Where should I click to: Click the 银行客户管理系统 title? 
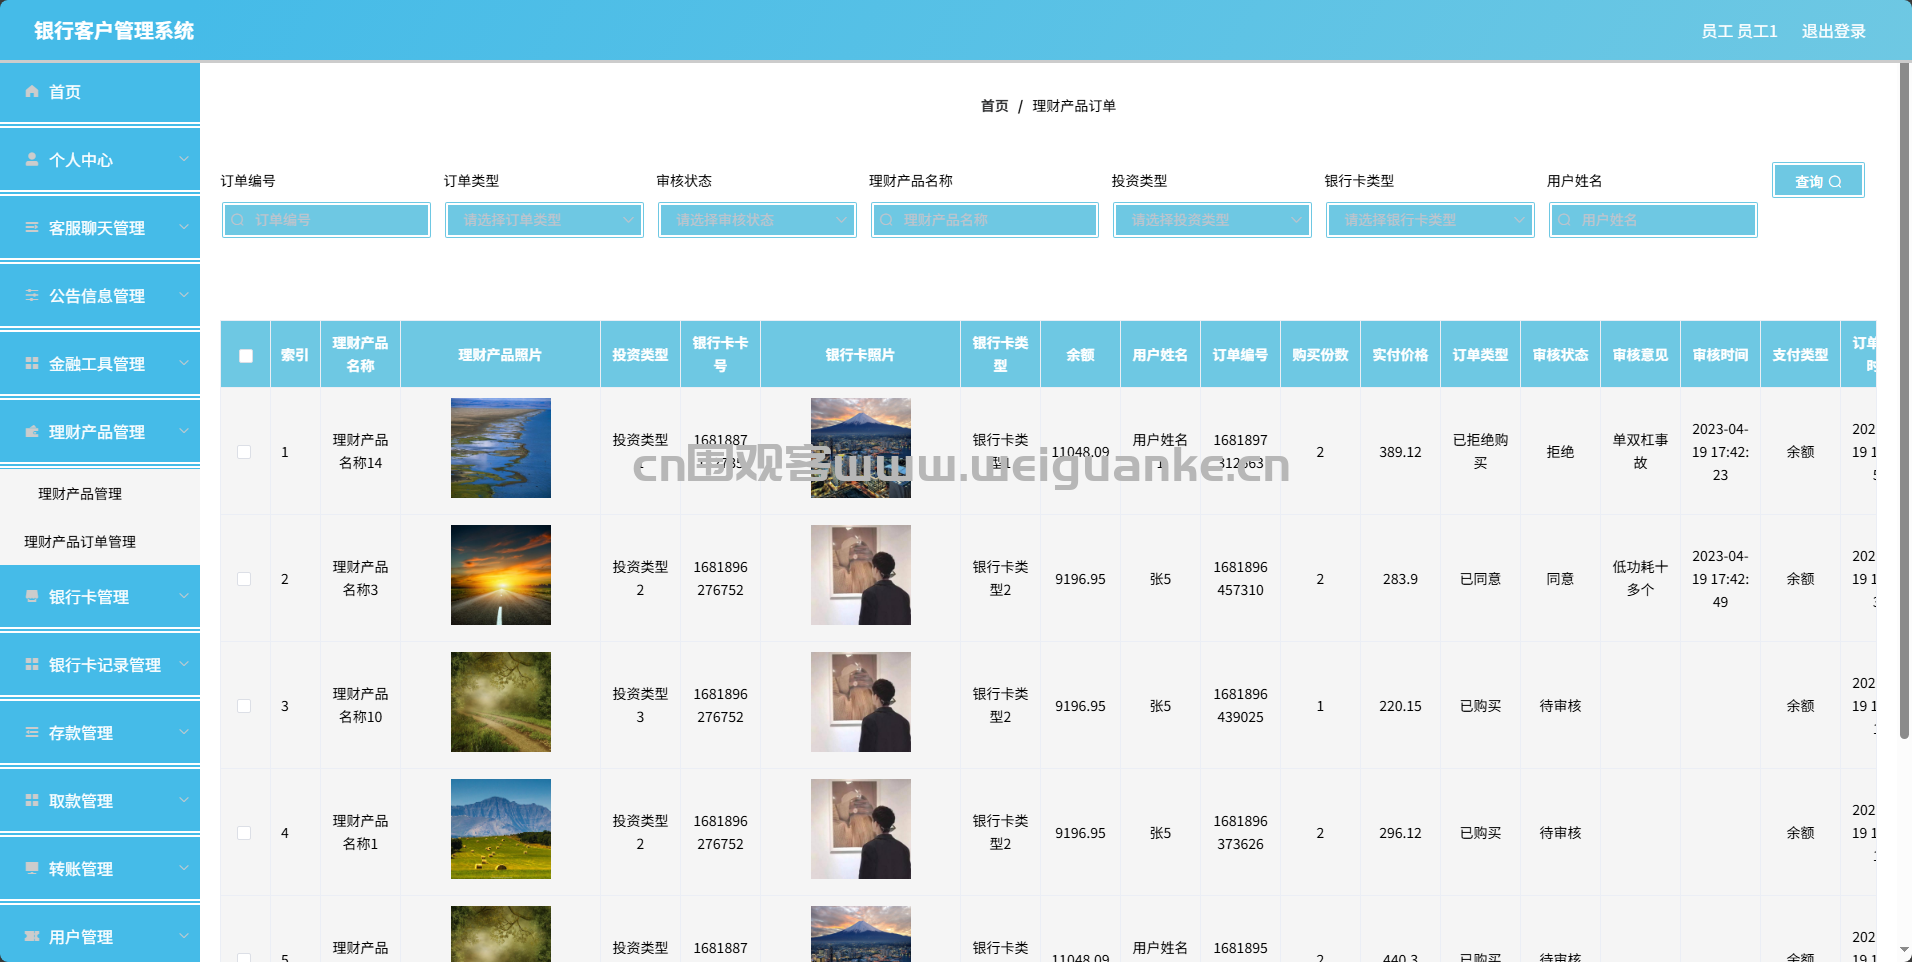(114, 31)
